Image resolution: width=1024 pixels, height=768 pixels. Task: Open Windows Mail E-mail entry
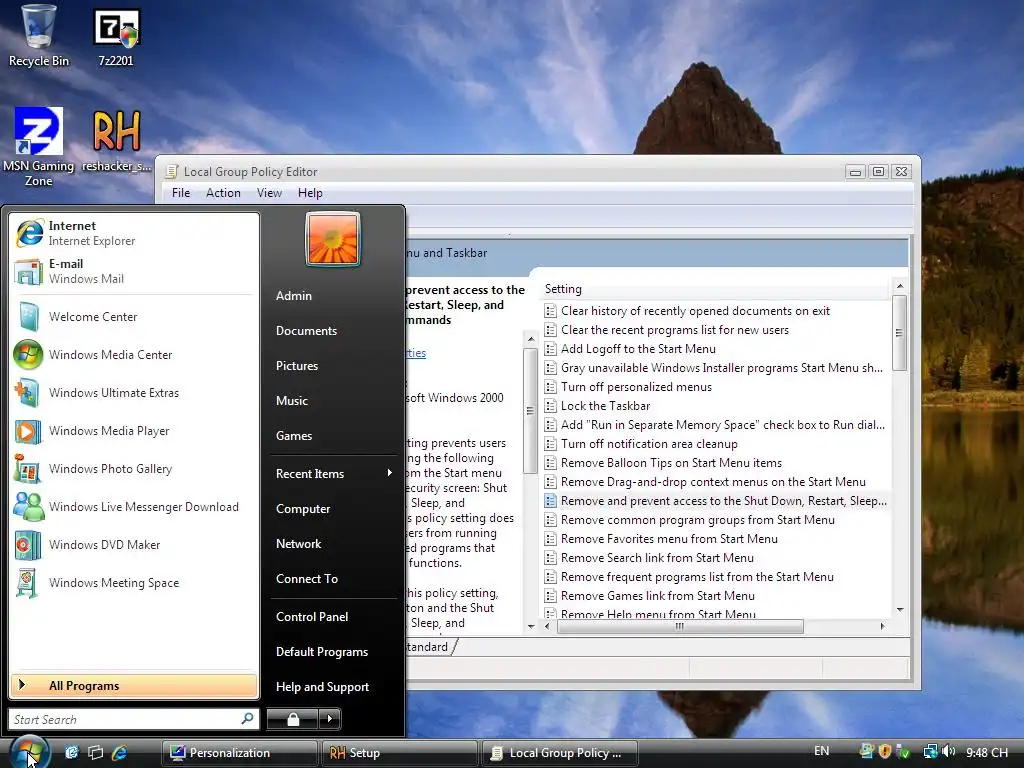click(134, 271)
